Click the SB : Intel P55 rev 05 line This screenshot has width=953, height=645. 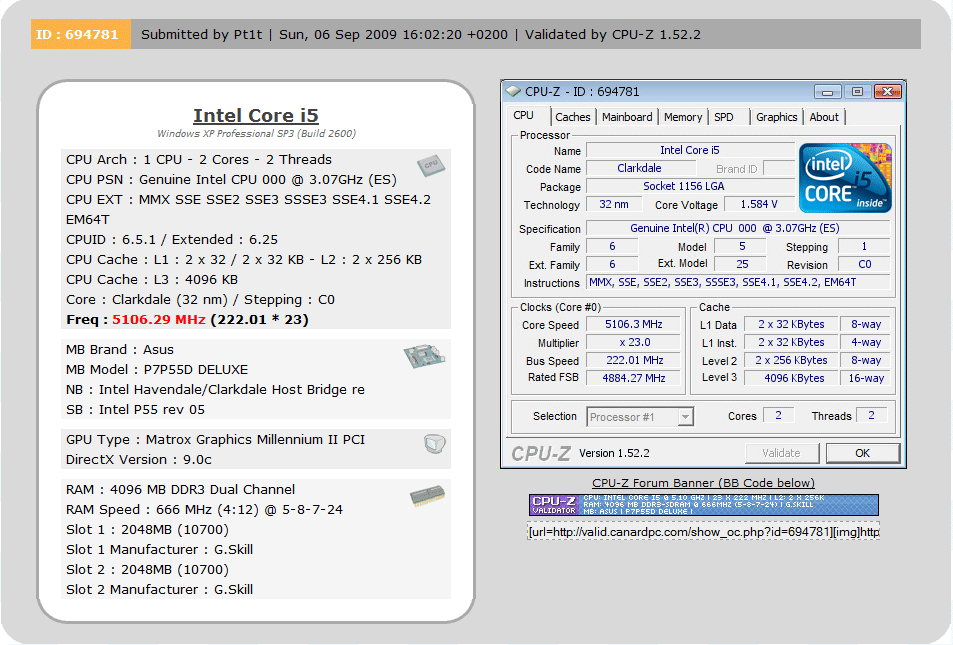coord(135,410)
